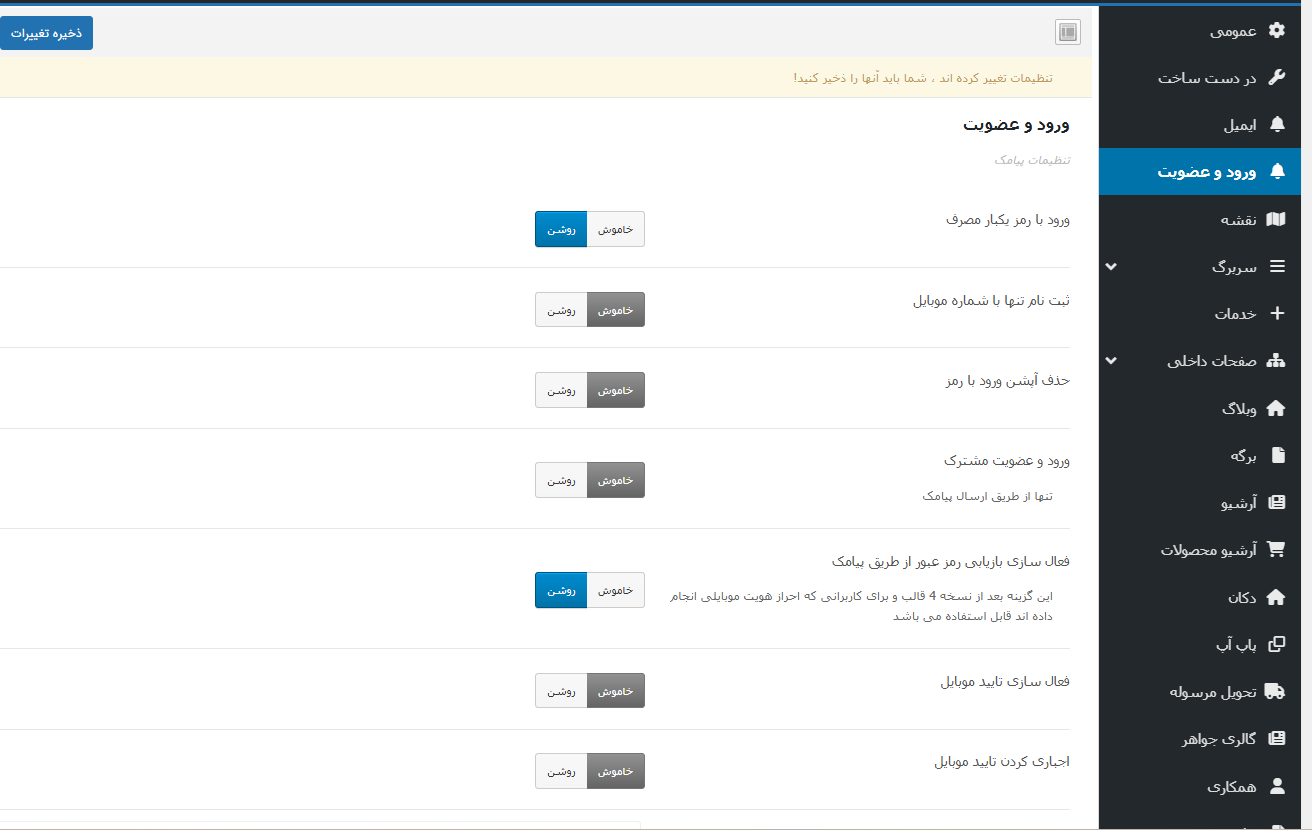The width and height of the screenshot is (1312, 830).
Task: Turn on 'حذف آپشن ورود با رمز'
Action: pos(561,390)
